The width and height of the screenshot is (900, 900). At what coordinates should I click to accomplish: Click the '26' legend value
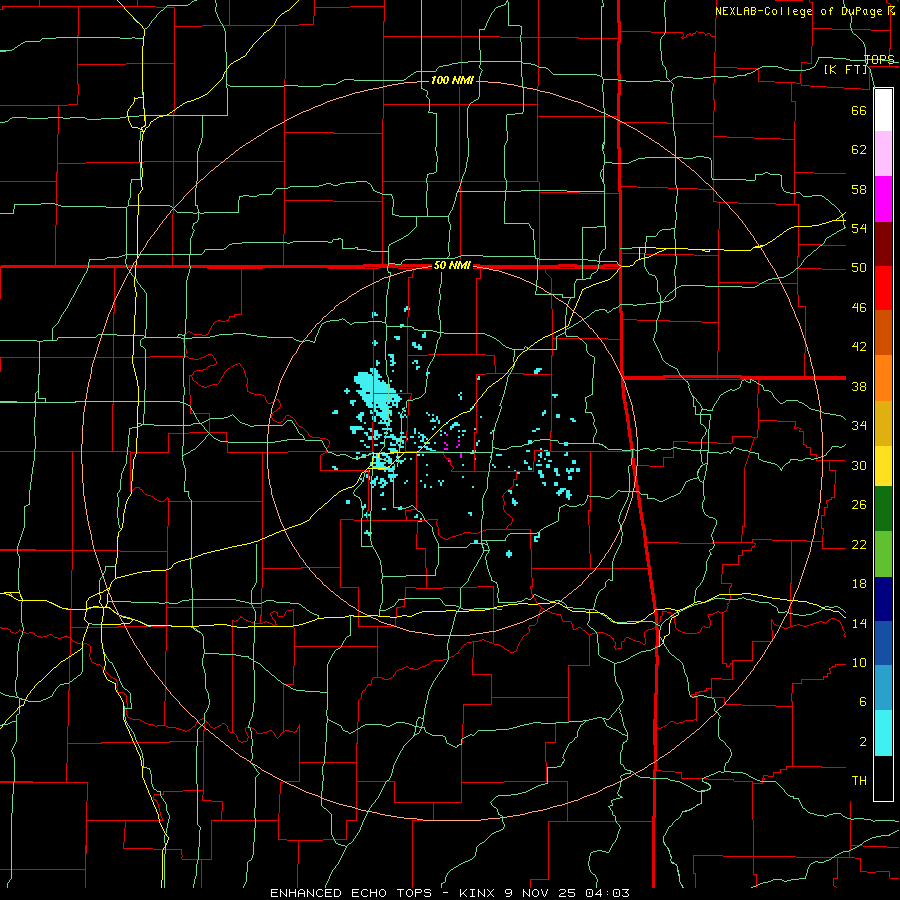click(x=859, y=505)
